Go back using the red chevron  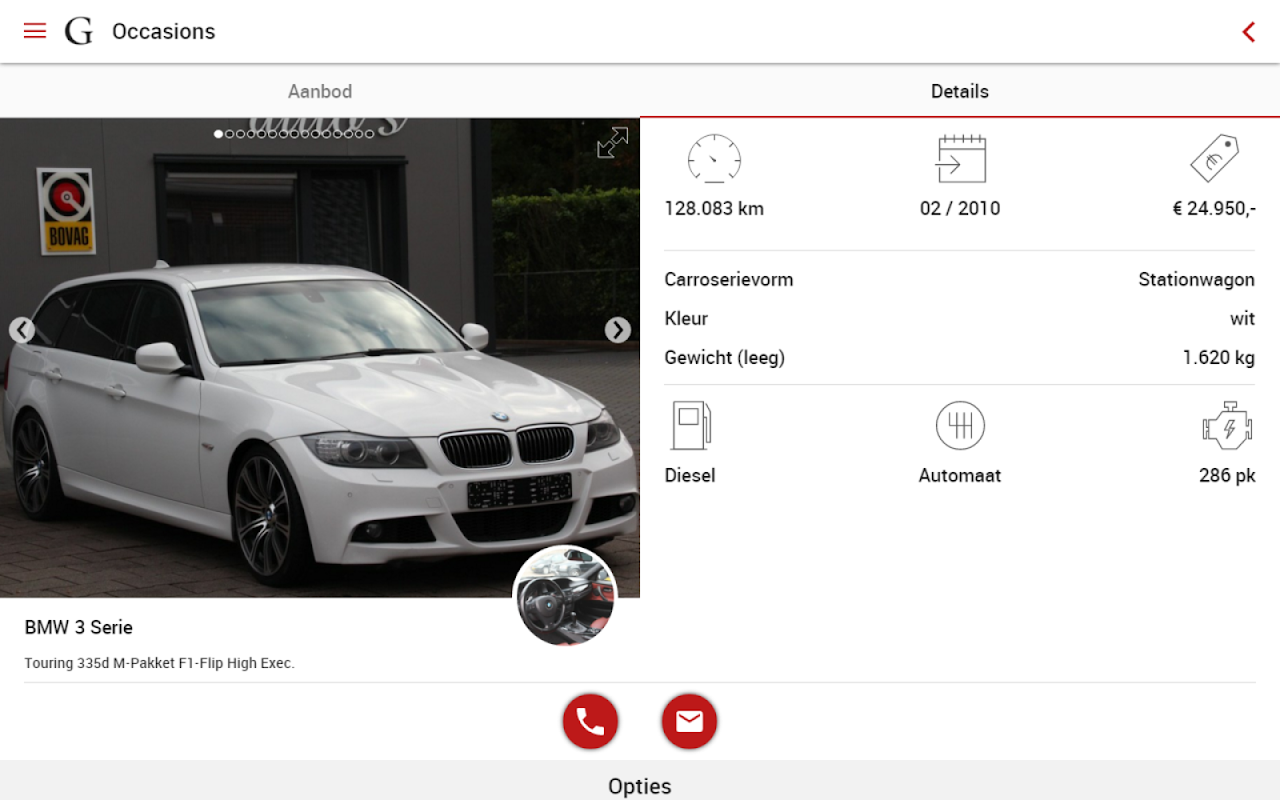(x=1248, y=32)
